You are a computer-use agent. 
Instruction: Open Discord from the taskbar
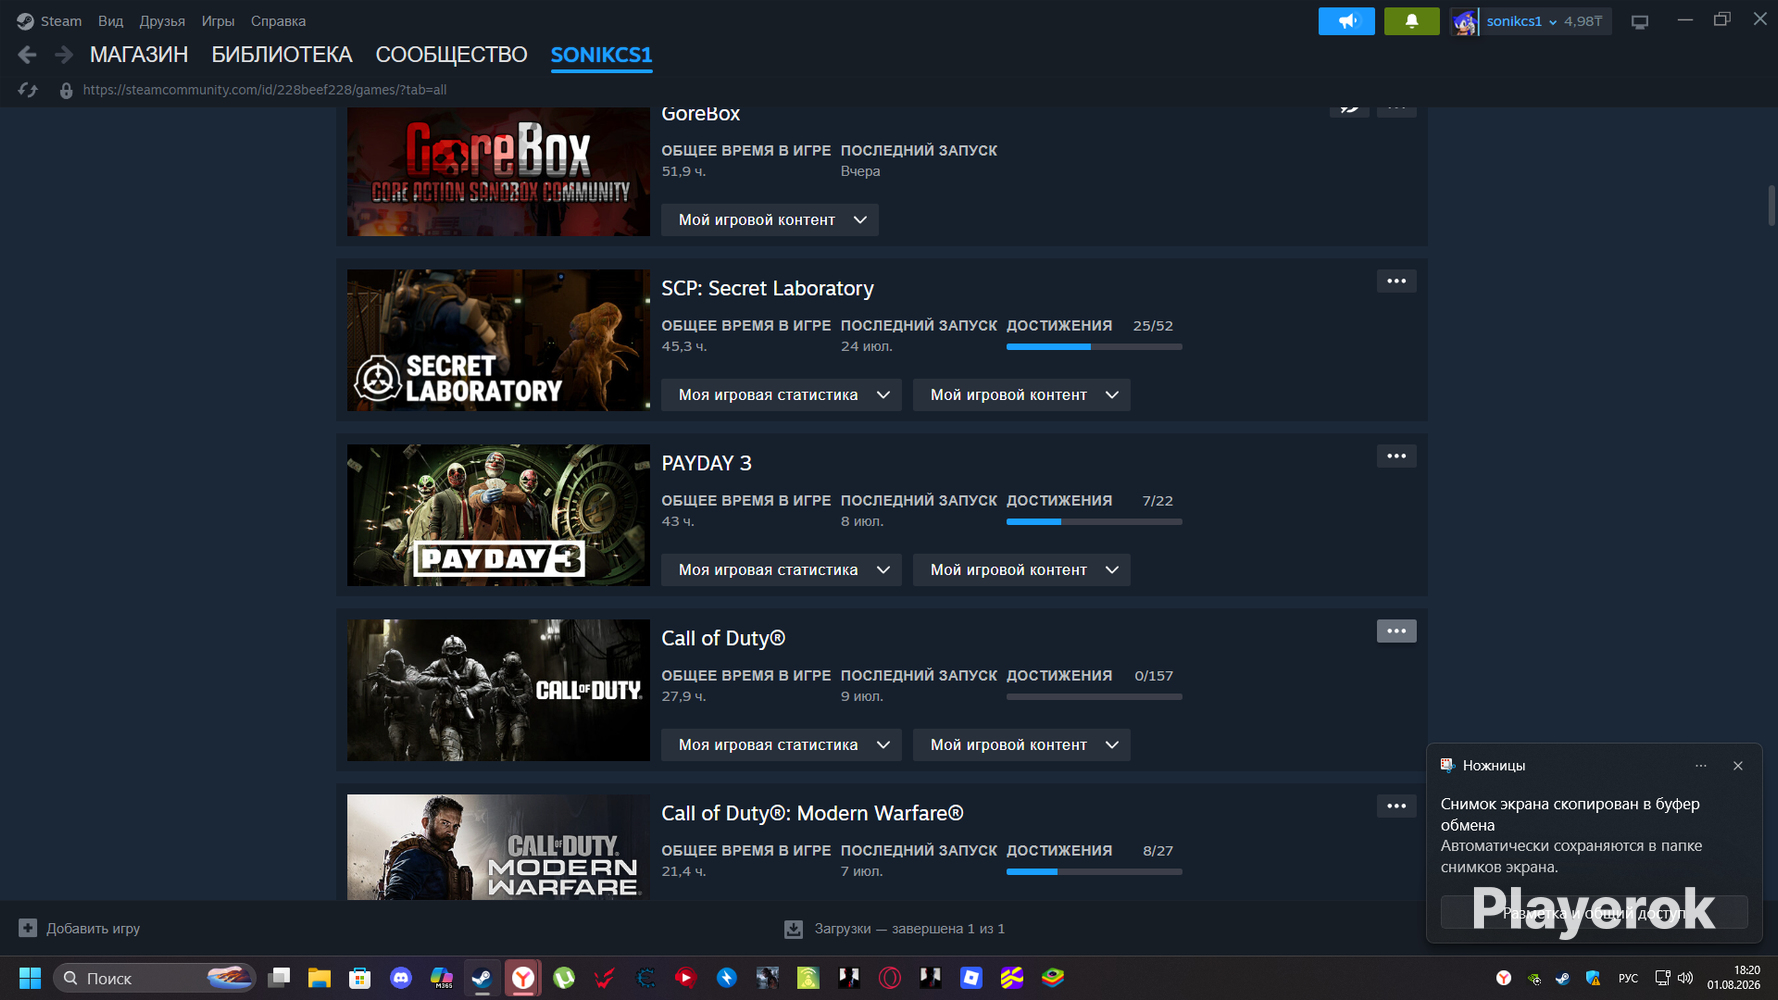click(x=401, y=978)
